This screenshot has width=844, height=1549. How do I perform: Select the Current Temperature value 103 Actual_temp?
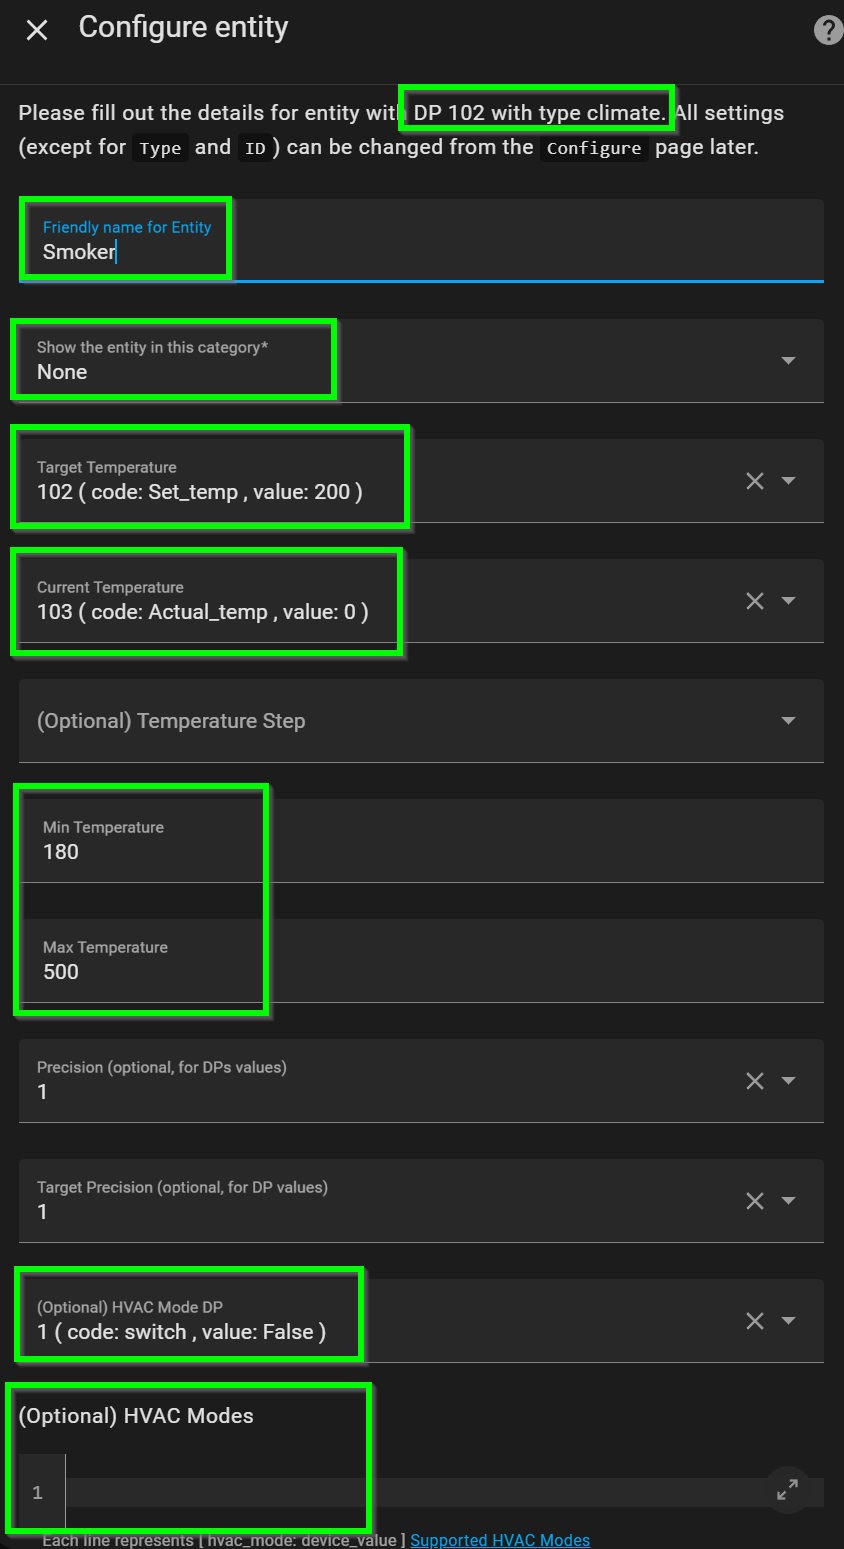(x=202, y=612)
